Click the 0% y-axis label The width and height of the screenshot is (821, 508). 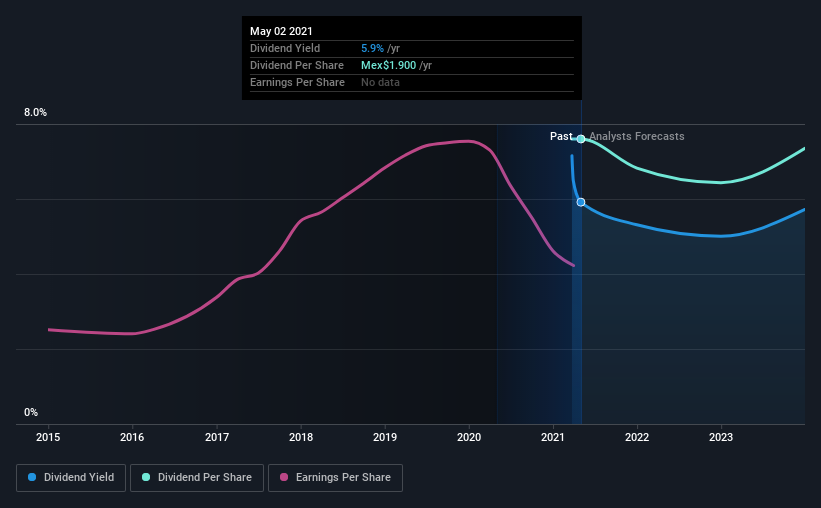coord(31,413)
